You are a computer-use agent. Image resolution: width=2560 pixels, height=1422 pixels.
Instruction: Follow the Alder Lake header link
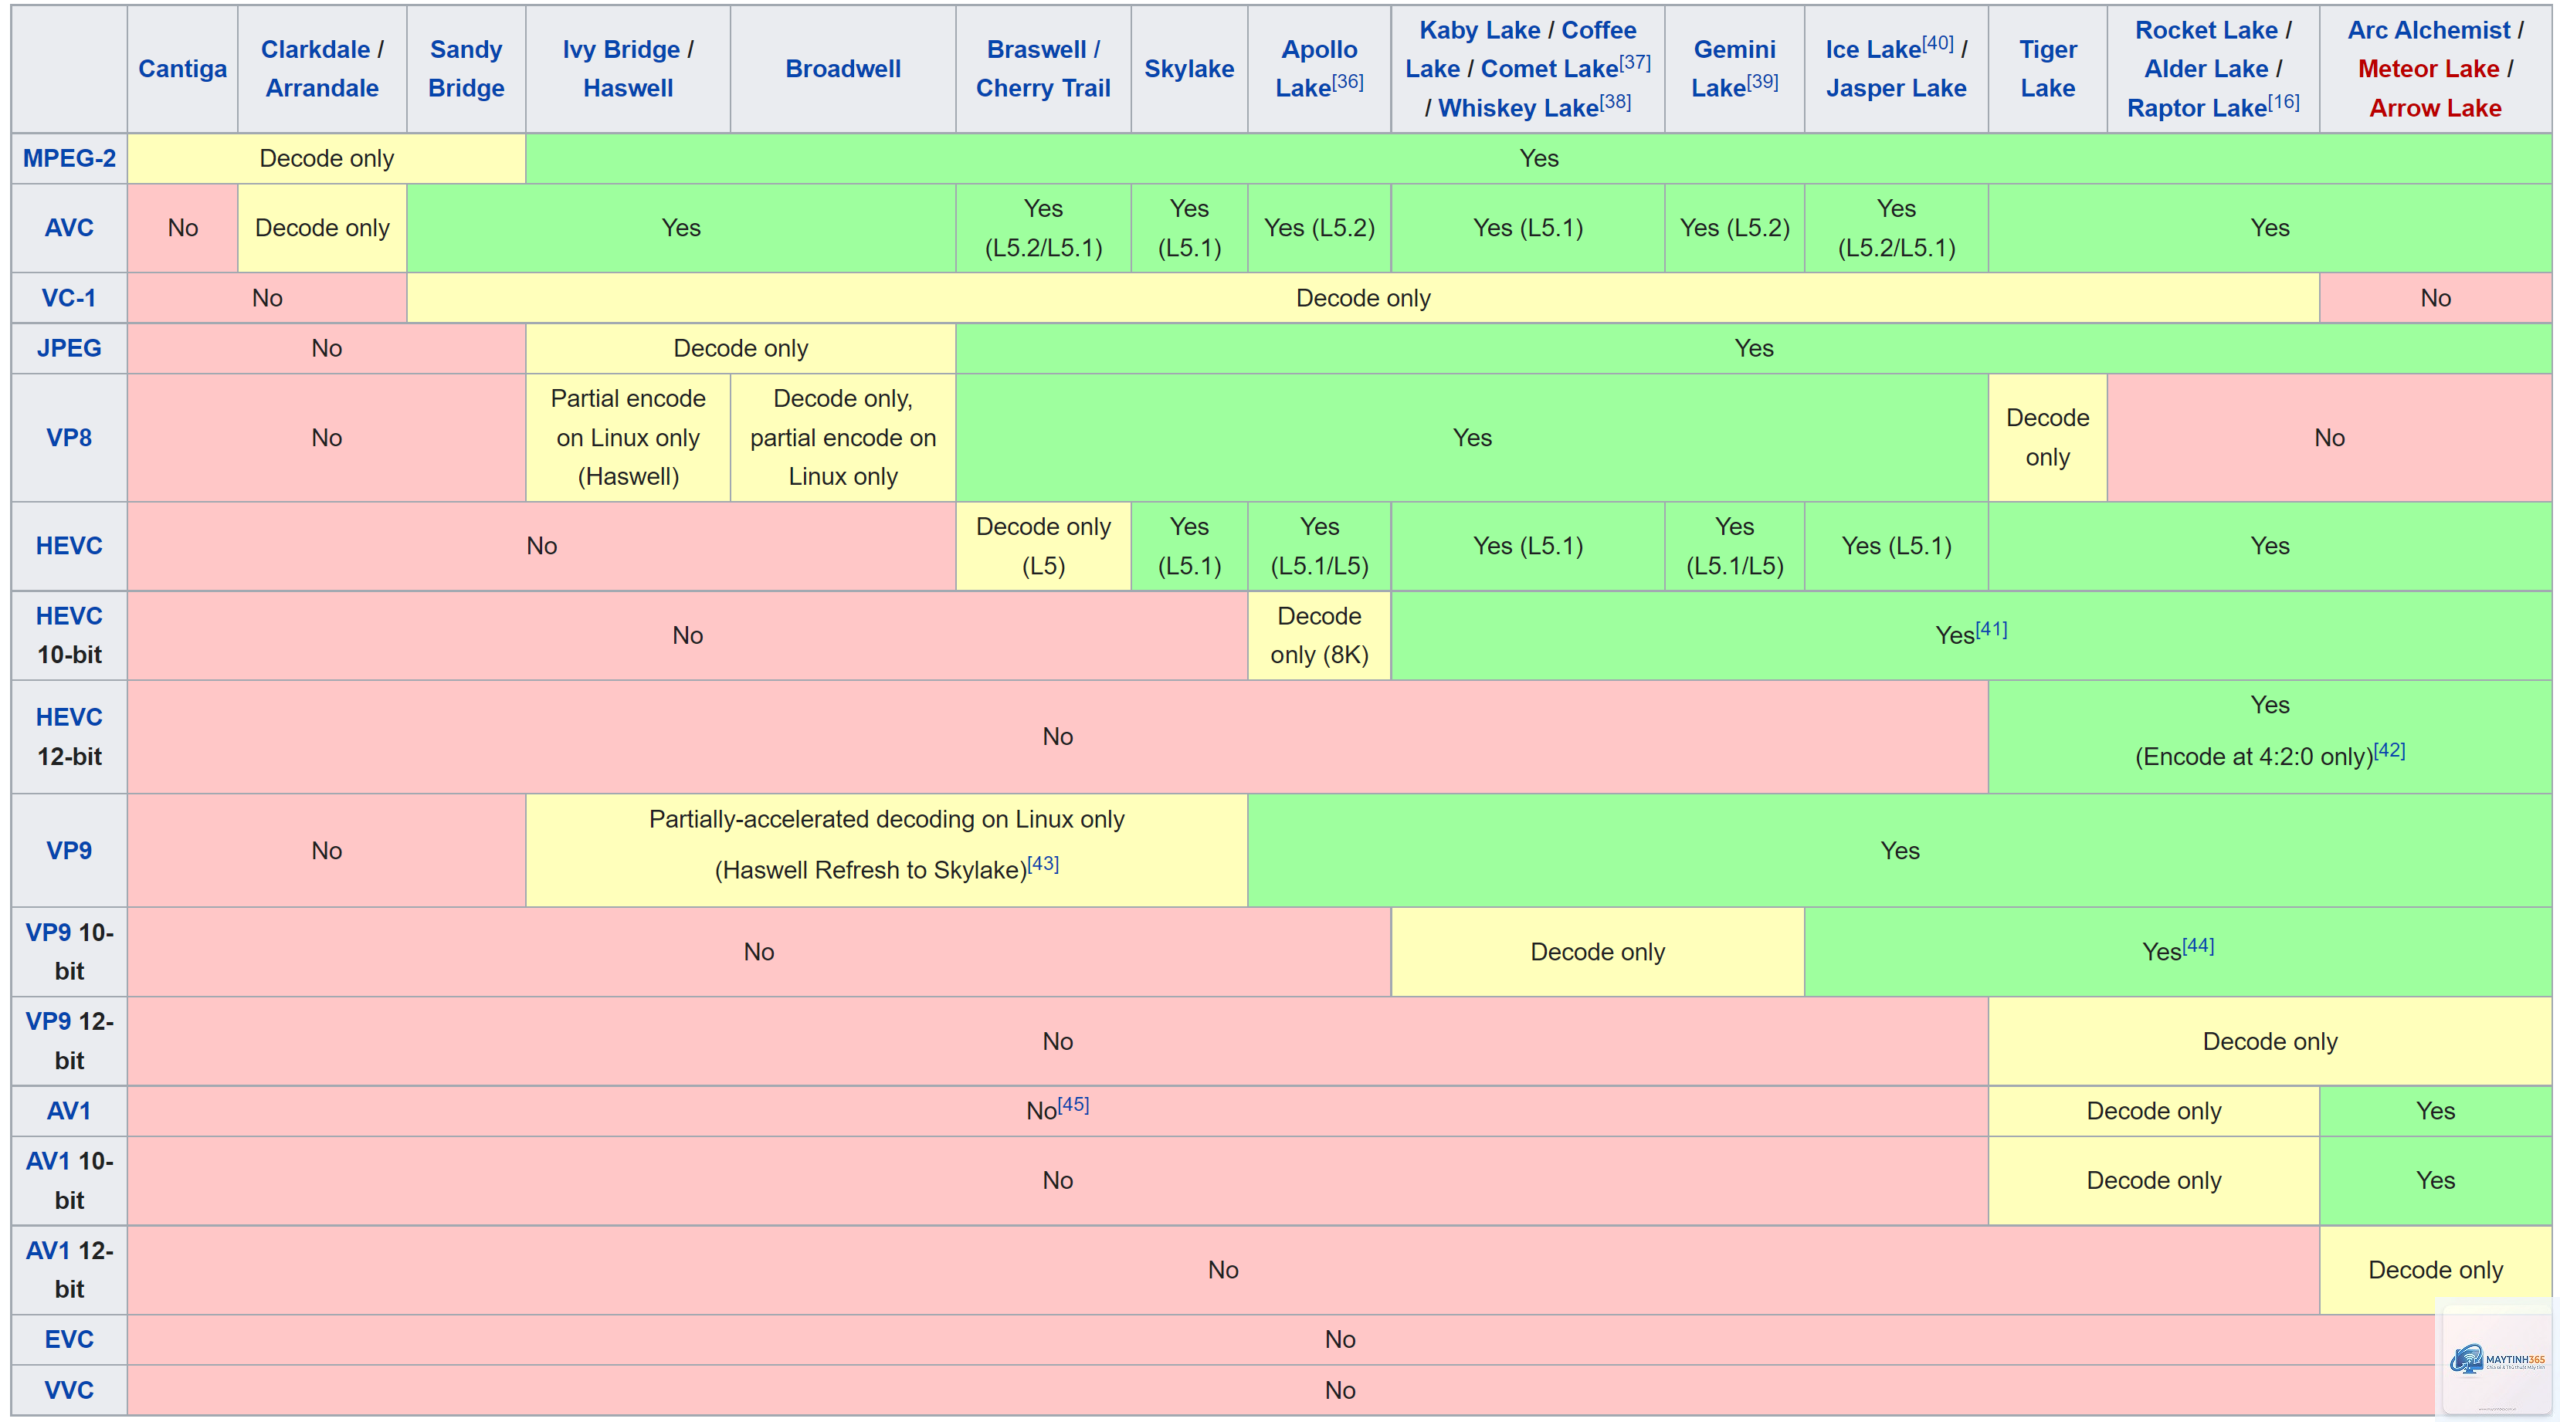2206,69
